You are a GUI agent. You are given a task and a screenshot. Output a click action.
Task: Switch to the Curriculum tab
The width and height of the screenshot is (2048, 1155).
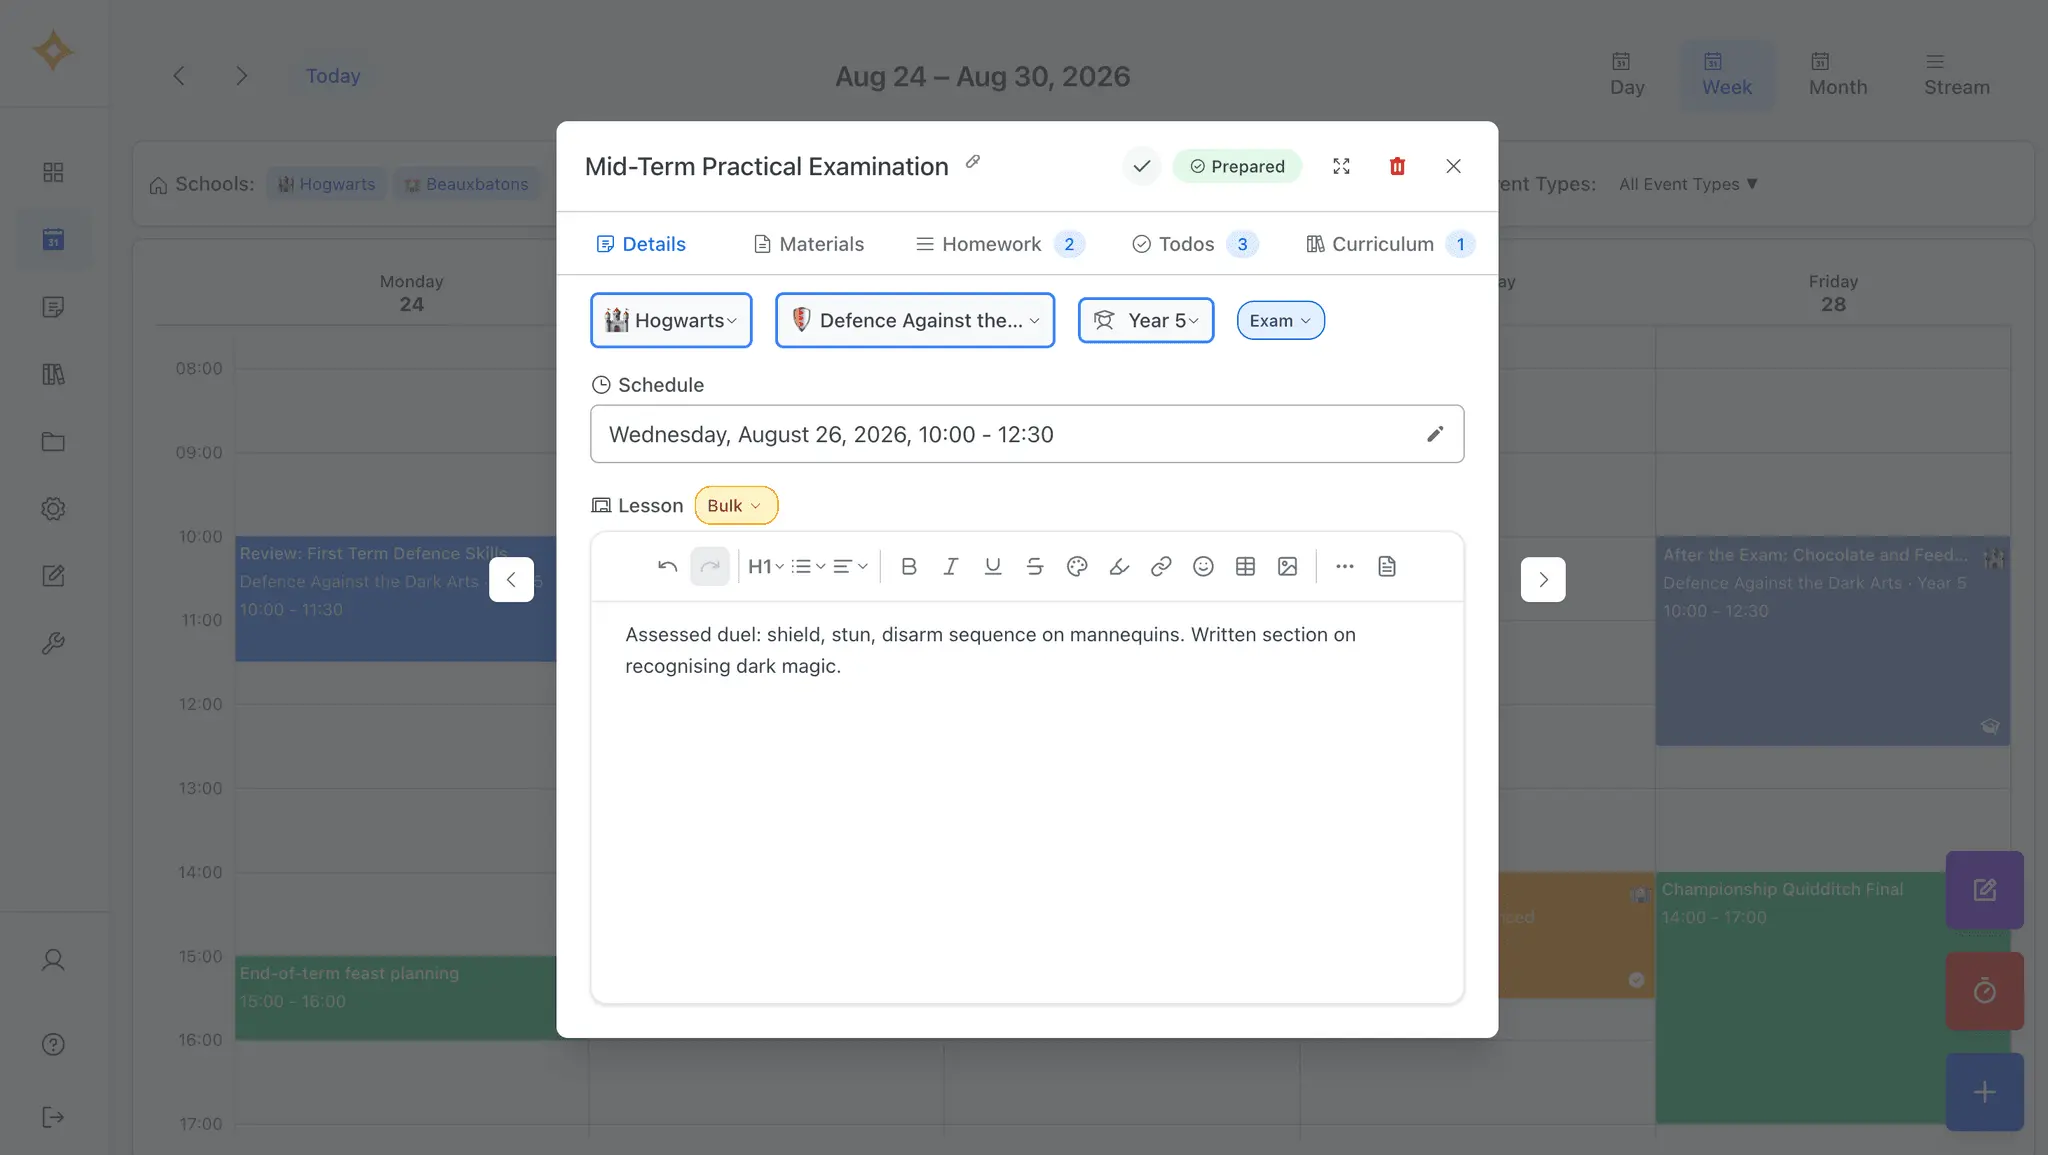tap(1390, 244)
